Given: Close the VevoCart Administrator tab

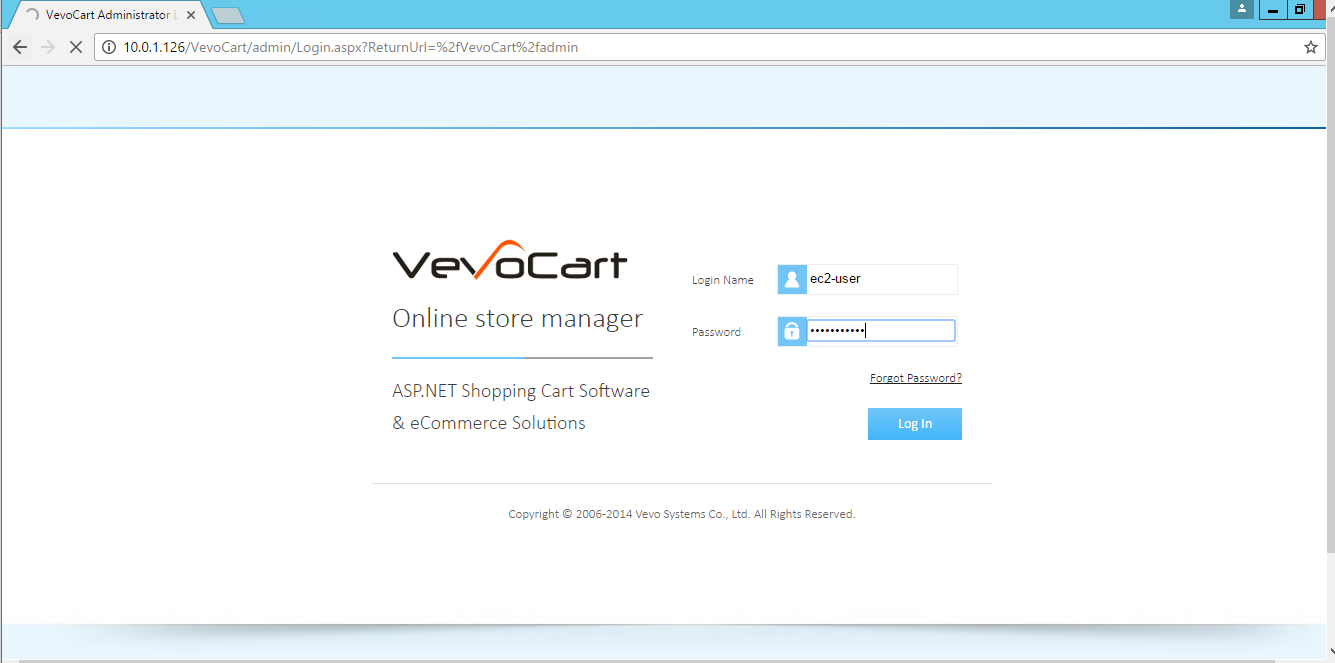Looking at the screenshot, I should coord(191,15).
